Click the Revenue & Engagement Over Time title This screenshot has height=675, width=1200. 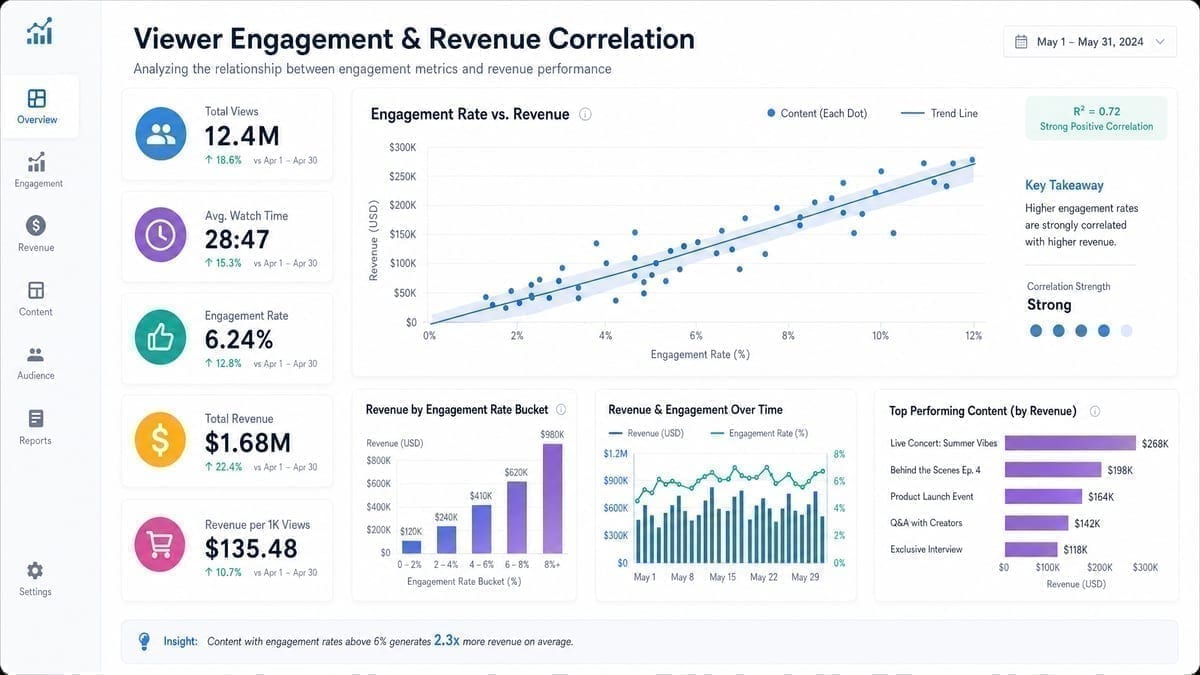(695, 410)
